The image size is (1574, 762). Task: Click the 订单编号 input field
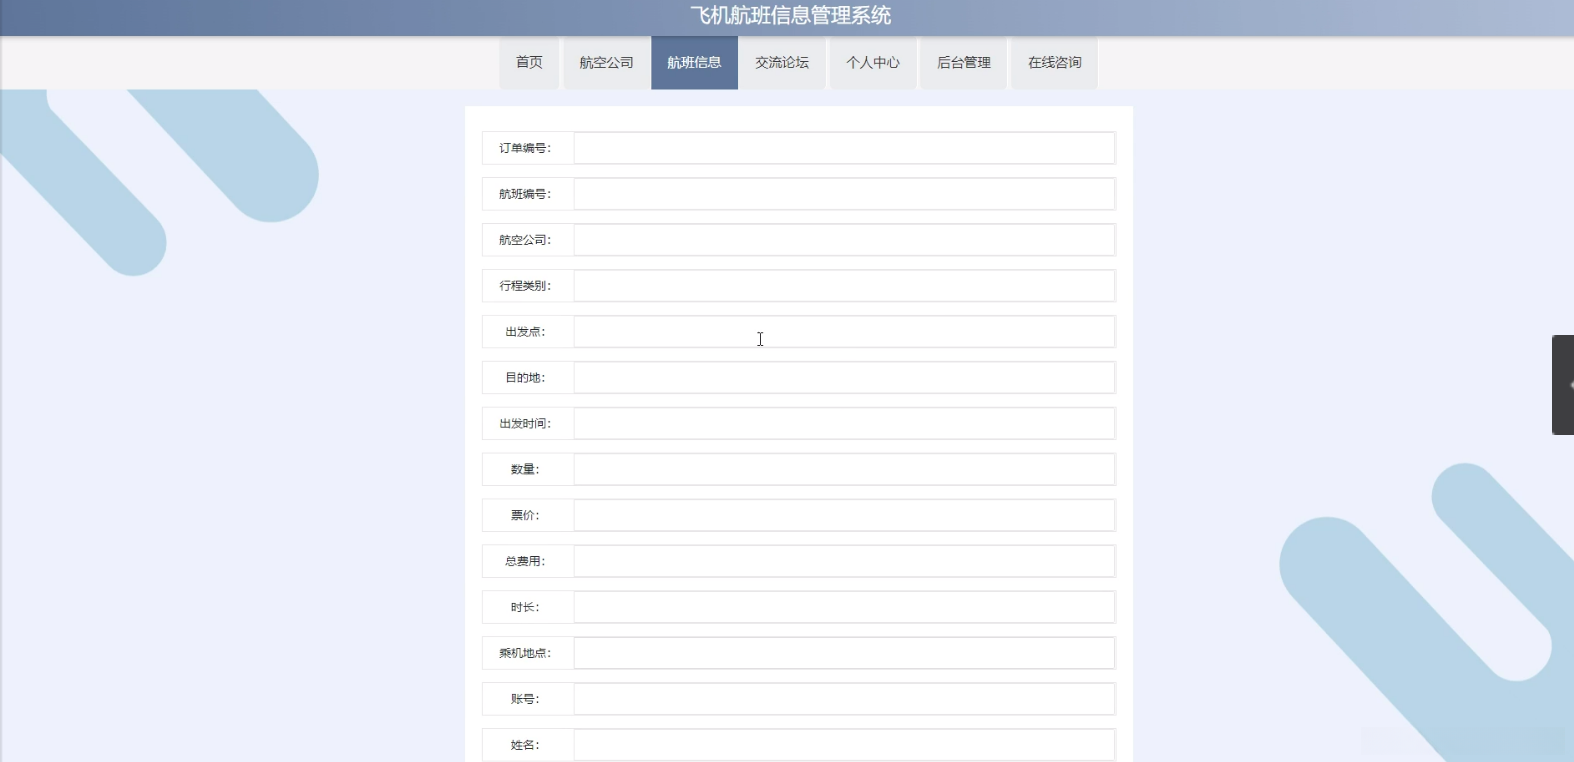[844, 148]
